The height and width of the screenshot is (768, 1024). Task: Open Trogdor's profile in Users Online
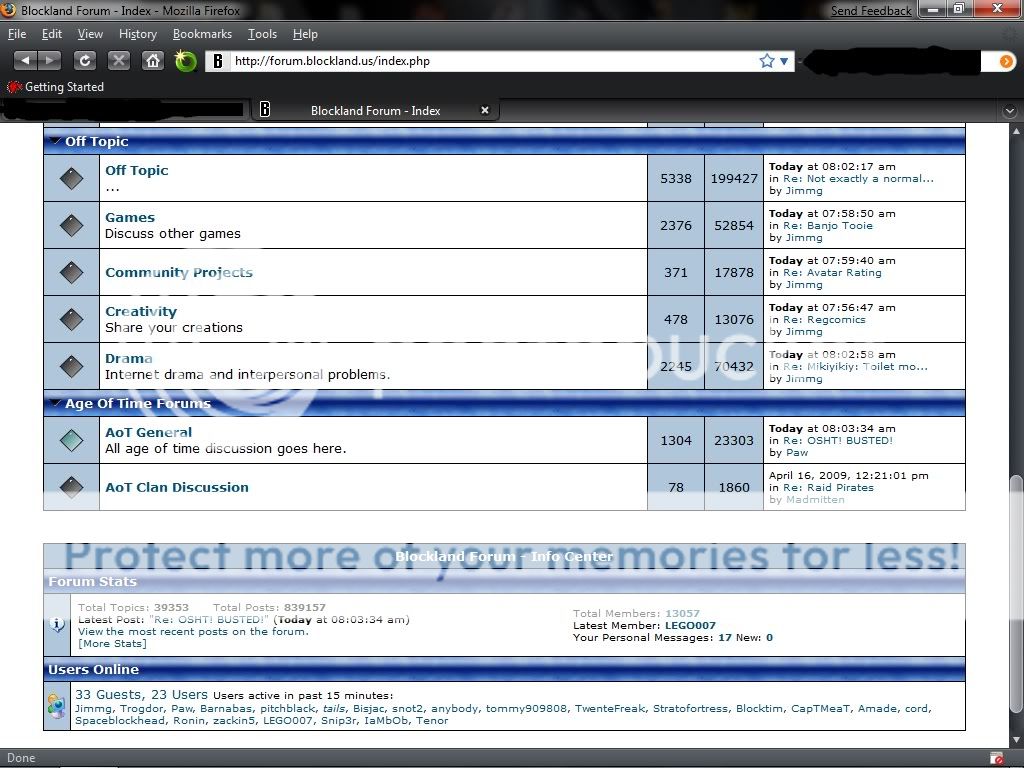point(142,709)
